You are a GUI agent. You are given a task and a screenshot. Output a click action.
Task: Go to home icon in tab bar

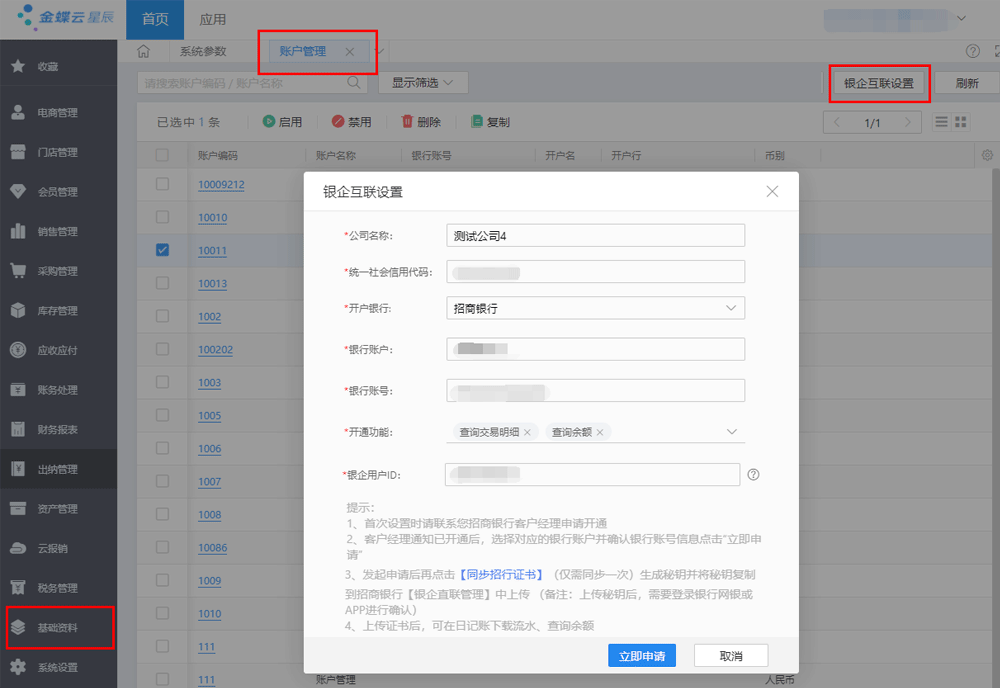pyautogui.click(x=143, y=51)
